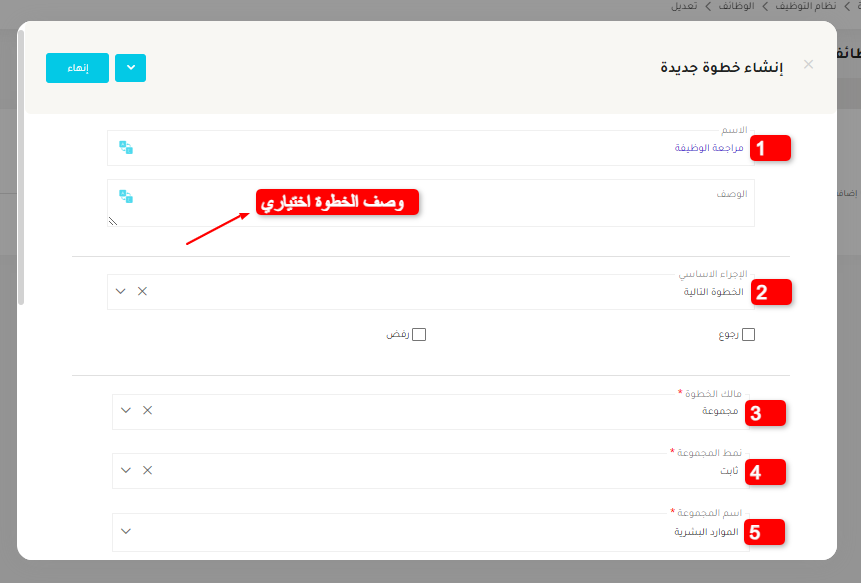This screenshot has height=583, width=861.
Task: Click the translation icon in the الاسم field
Action: pos(126,147)
